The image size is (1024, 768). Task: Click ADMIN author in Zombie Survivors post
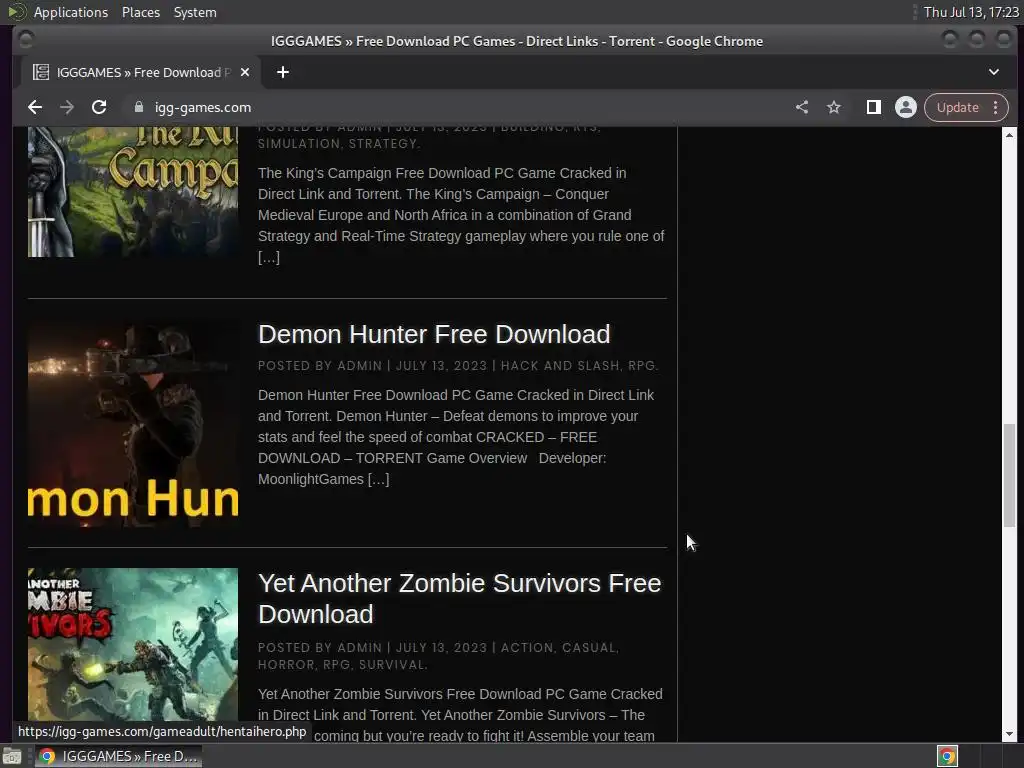(x=360, y=648)
